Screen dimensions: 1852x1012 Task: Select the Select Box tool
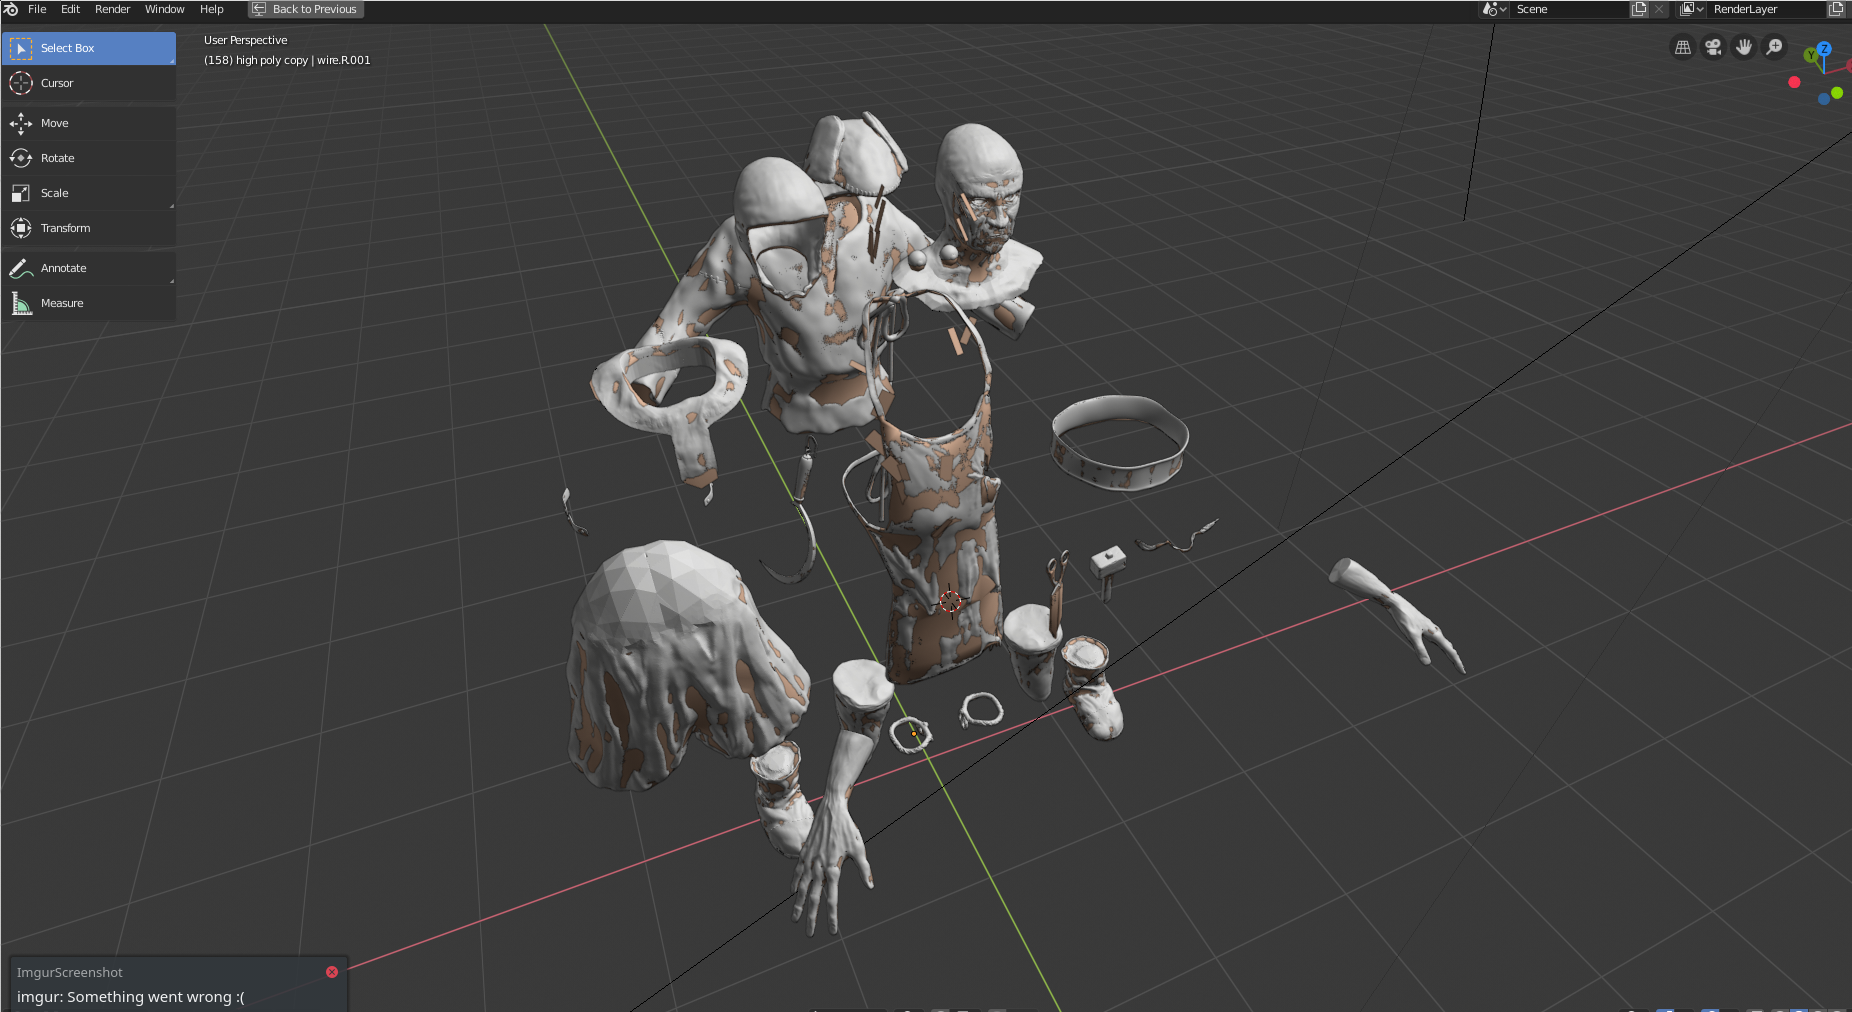click(89, 48)
